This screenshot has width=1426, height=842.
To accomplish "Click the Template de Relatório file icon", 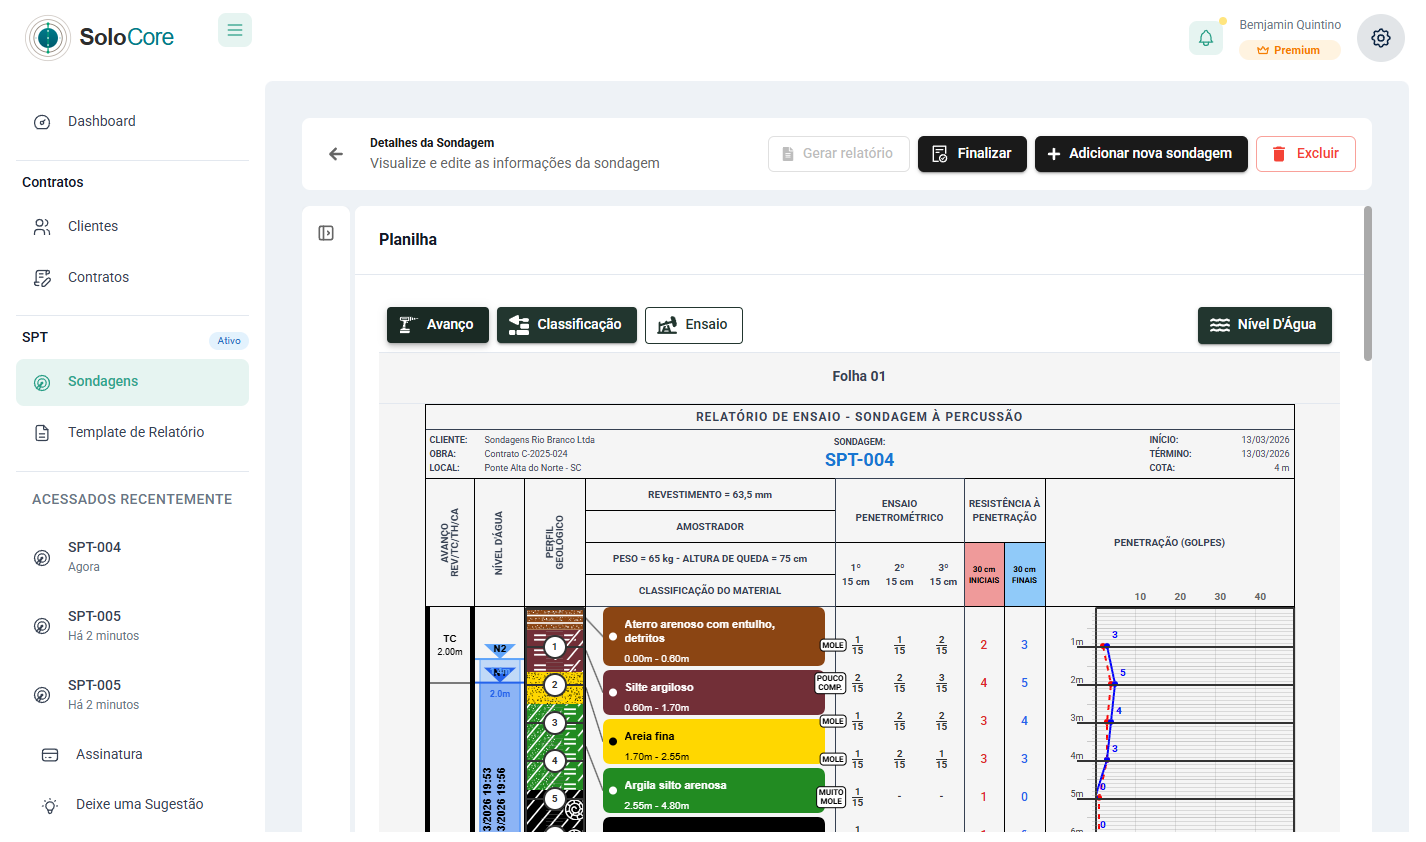I will click(x=42, y=433).
